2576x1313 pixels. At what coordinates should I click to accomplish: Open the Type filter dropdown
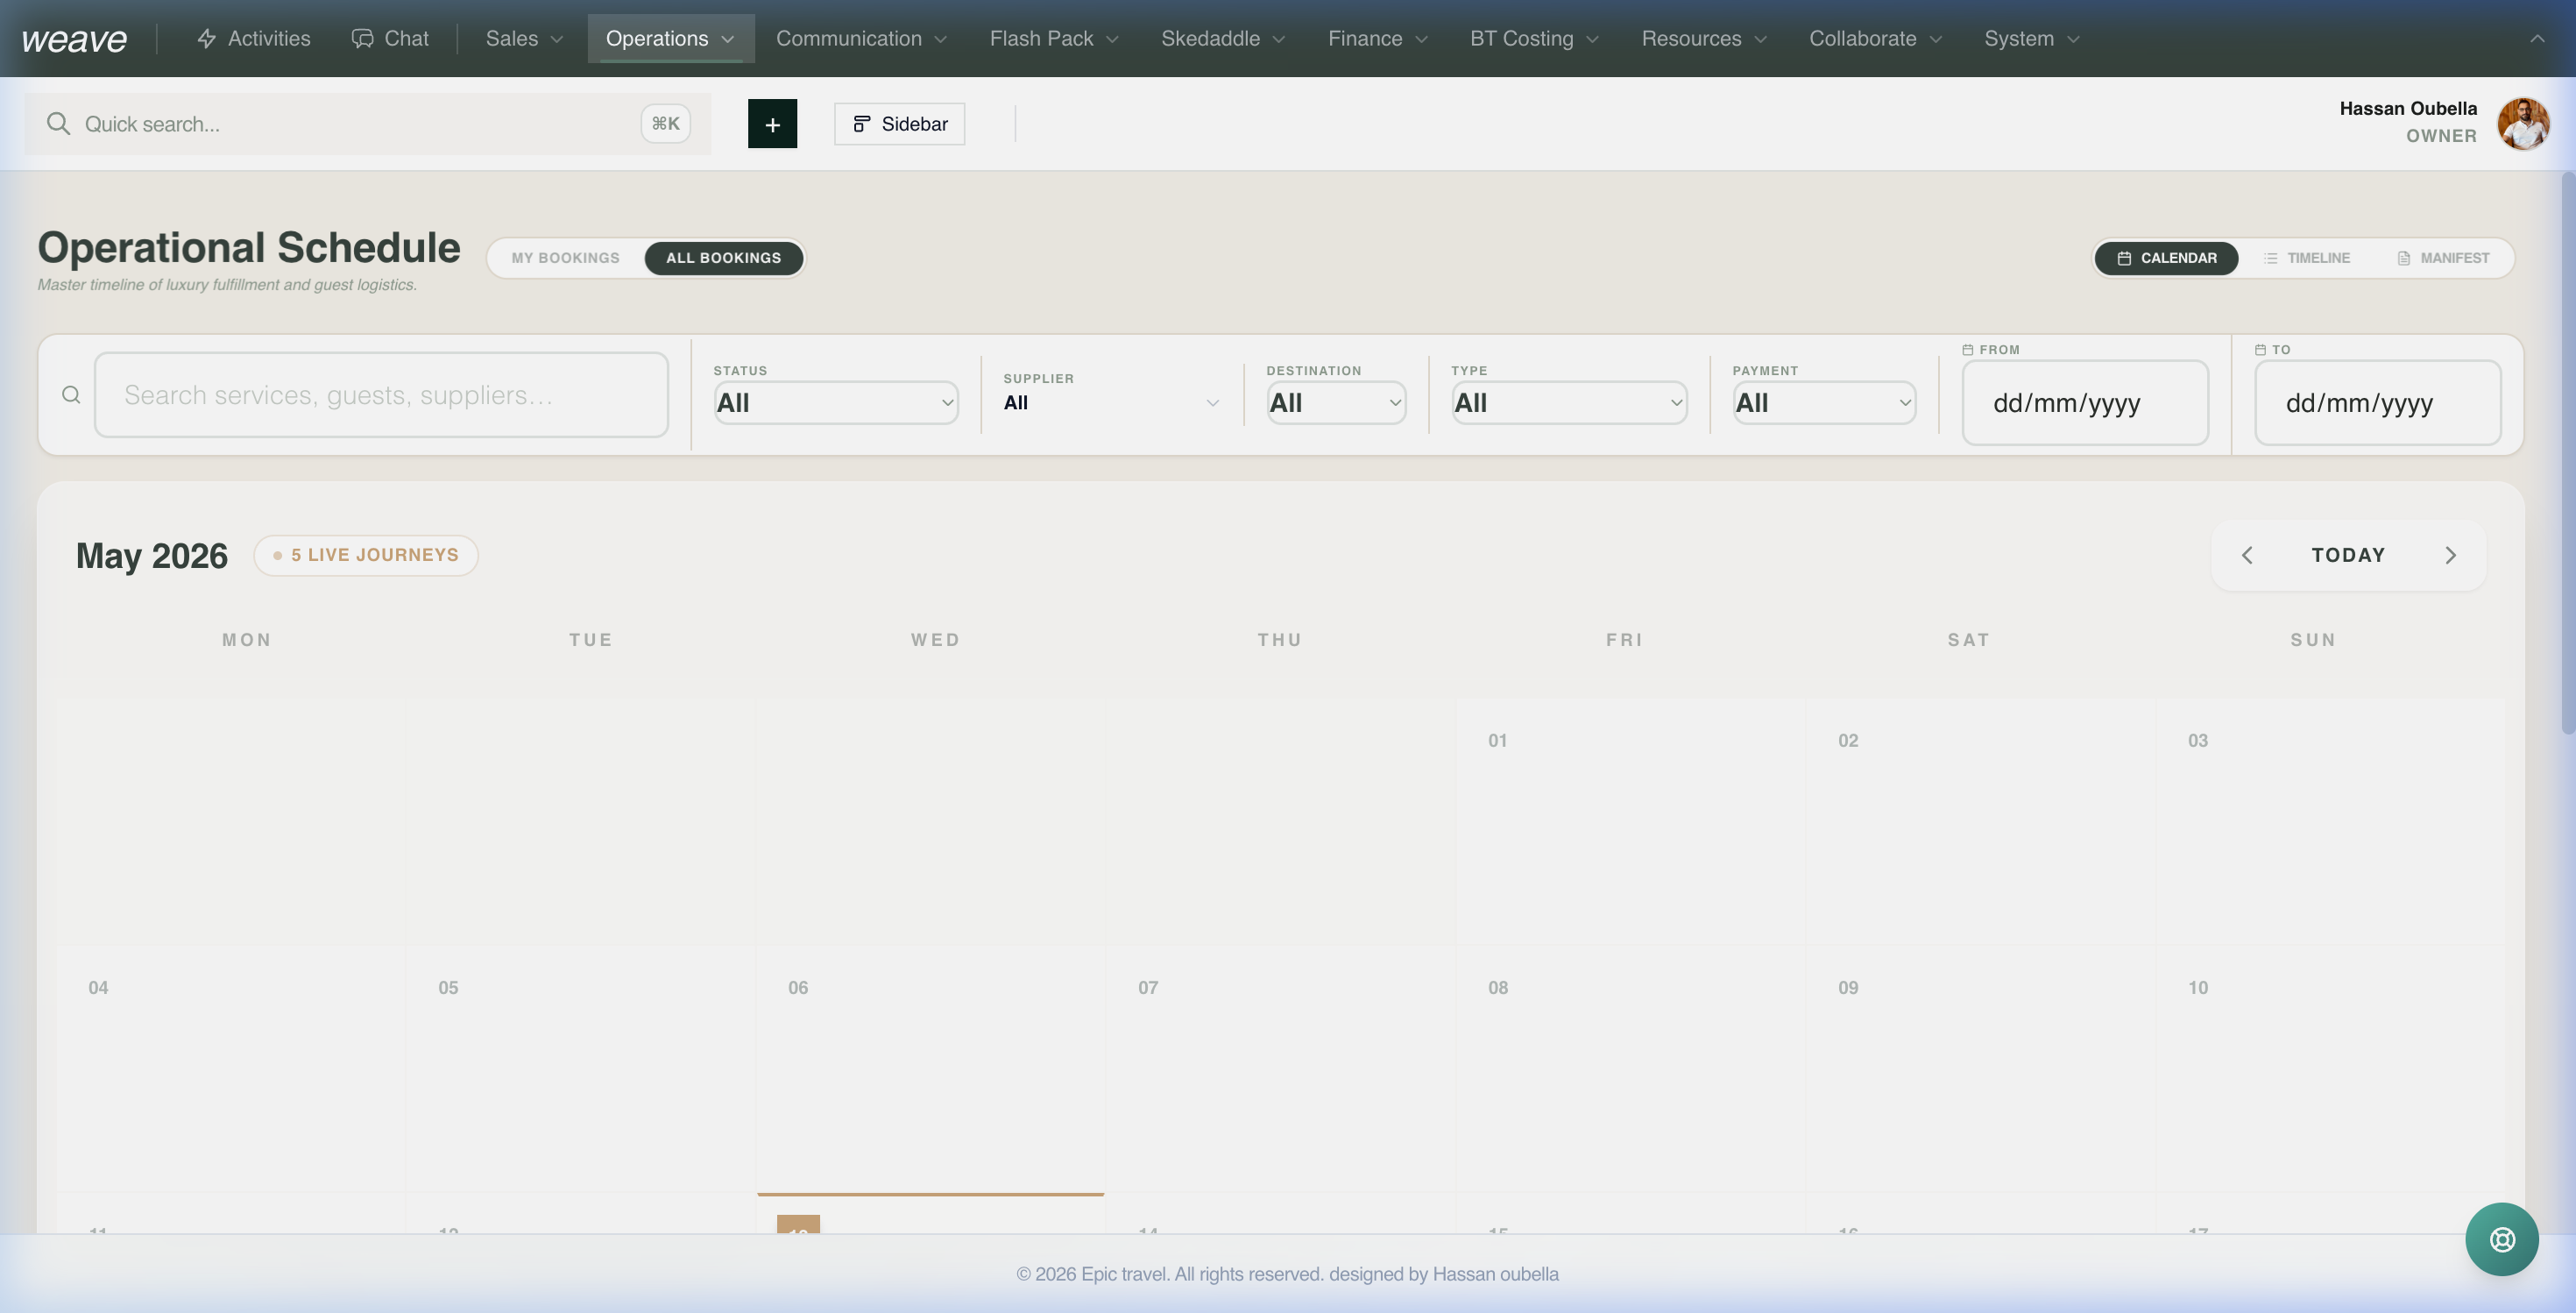[x=1569, y=403]
